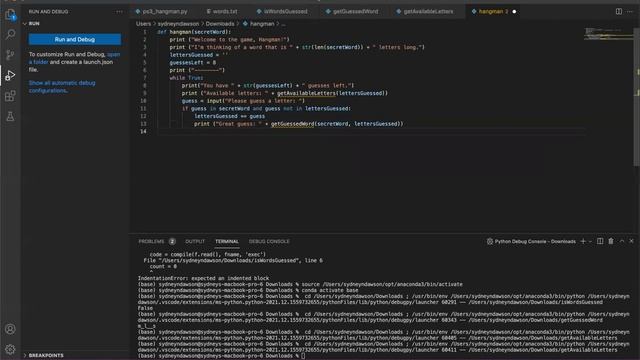This screenshot has width=640, height=360.
Task: Click the code minimap preview
Action: point(608,34)
